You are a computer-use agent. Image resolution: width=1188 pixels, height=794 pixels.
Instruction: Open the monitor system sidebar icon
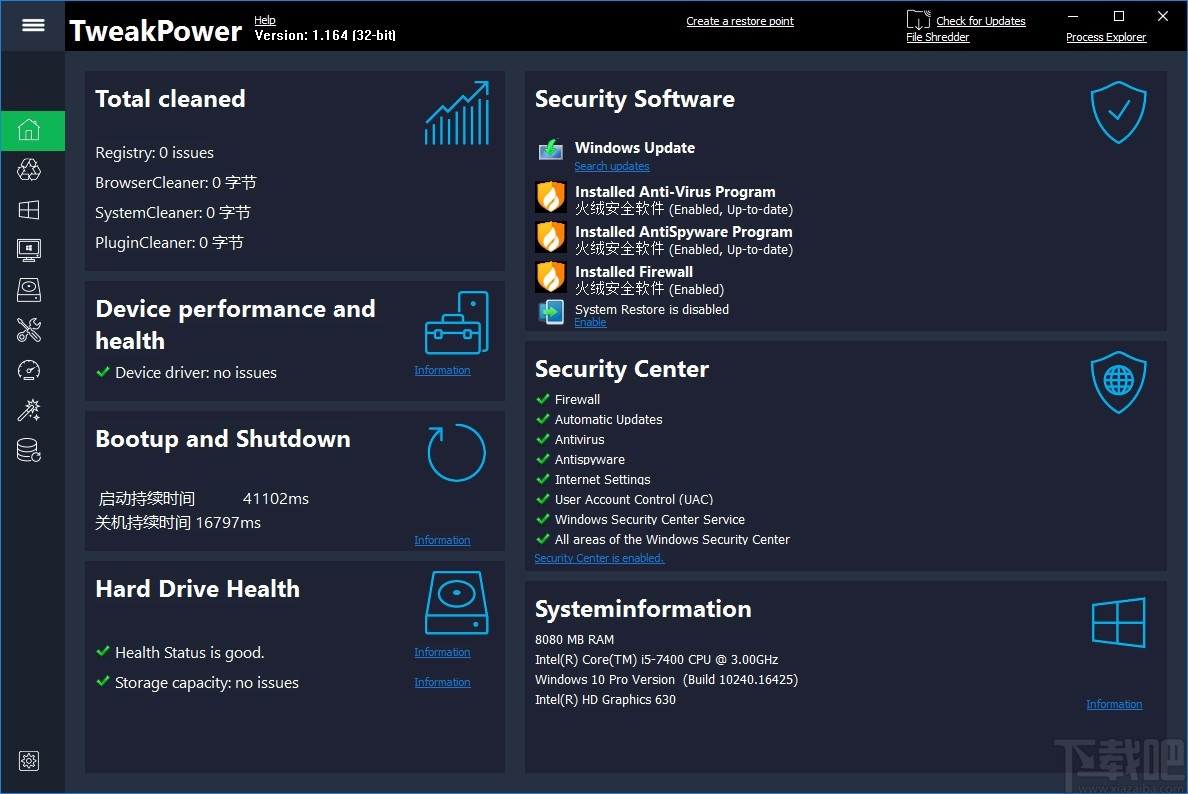tap(29, 250)
